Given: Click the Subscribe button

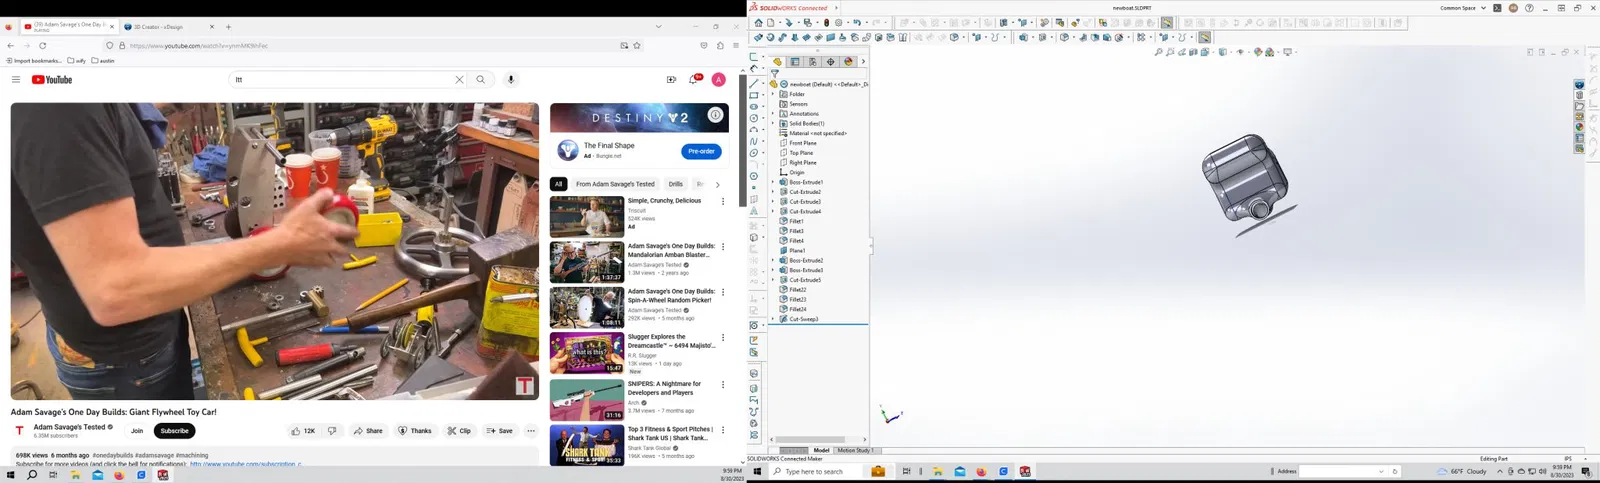Looking at the screenshot, I should pos(174,431).
